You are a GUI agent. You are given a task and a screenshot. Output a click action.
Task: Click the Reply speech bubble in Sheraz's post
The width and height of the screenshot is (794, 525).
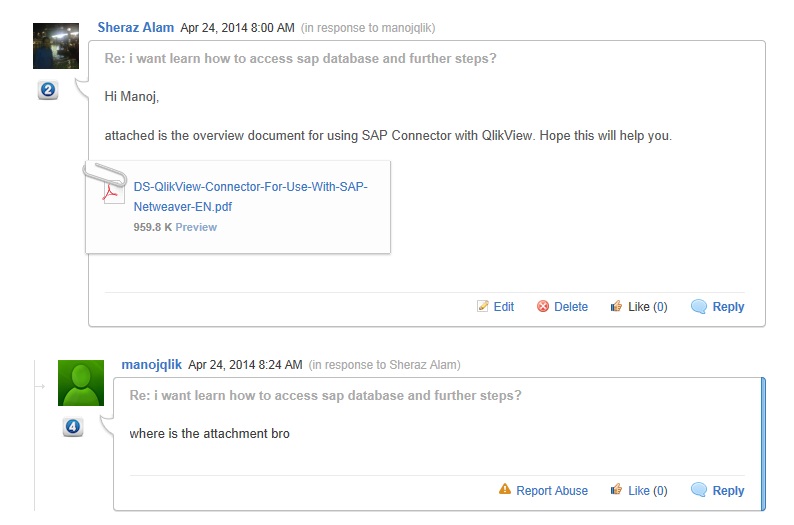click(699, 307)
